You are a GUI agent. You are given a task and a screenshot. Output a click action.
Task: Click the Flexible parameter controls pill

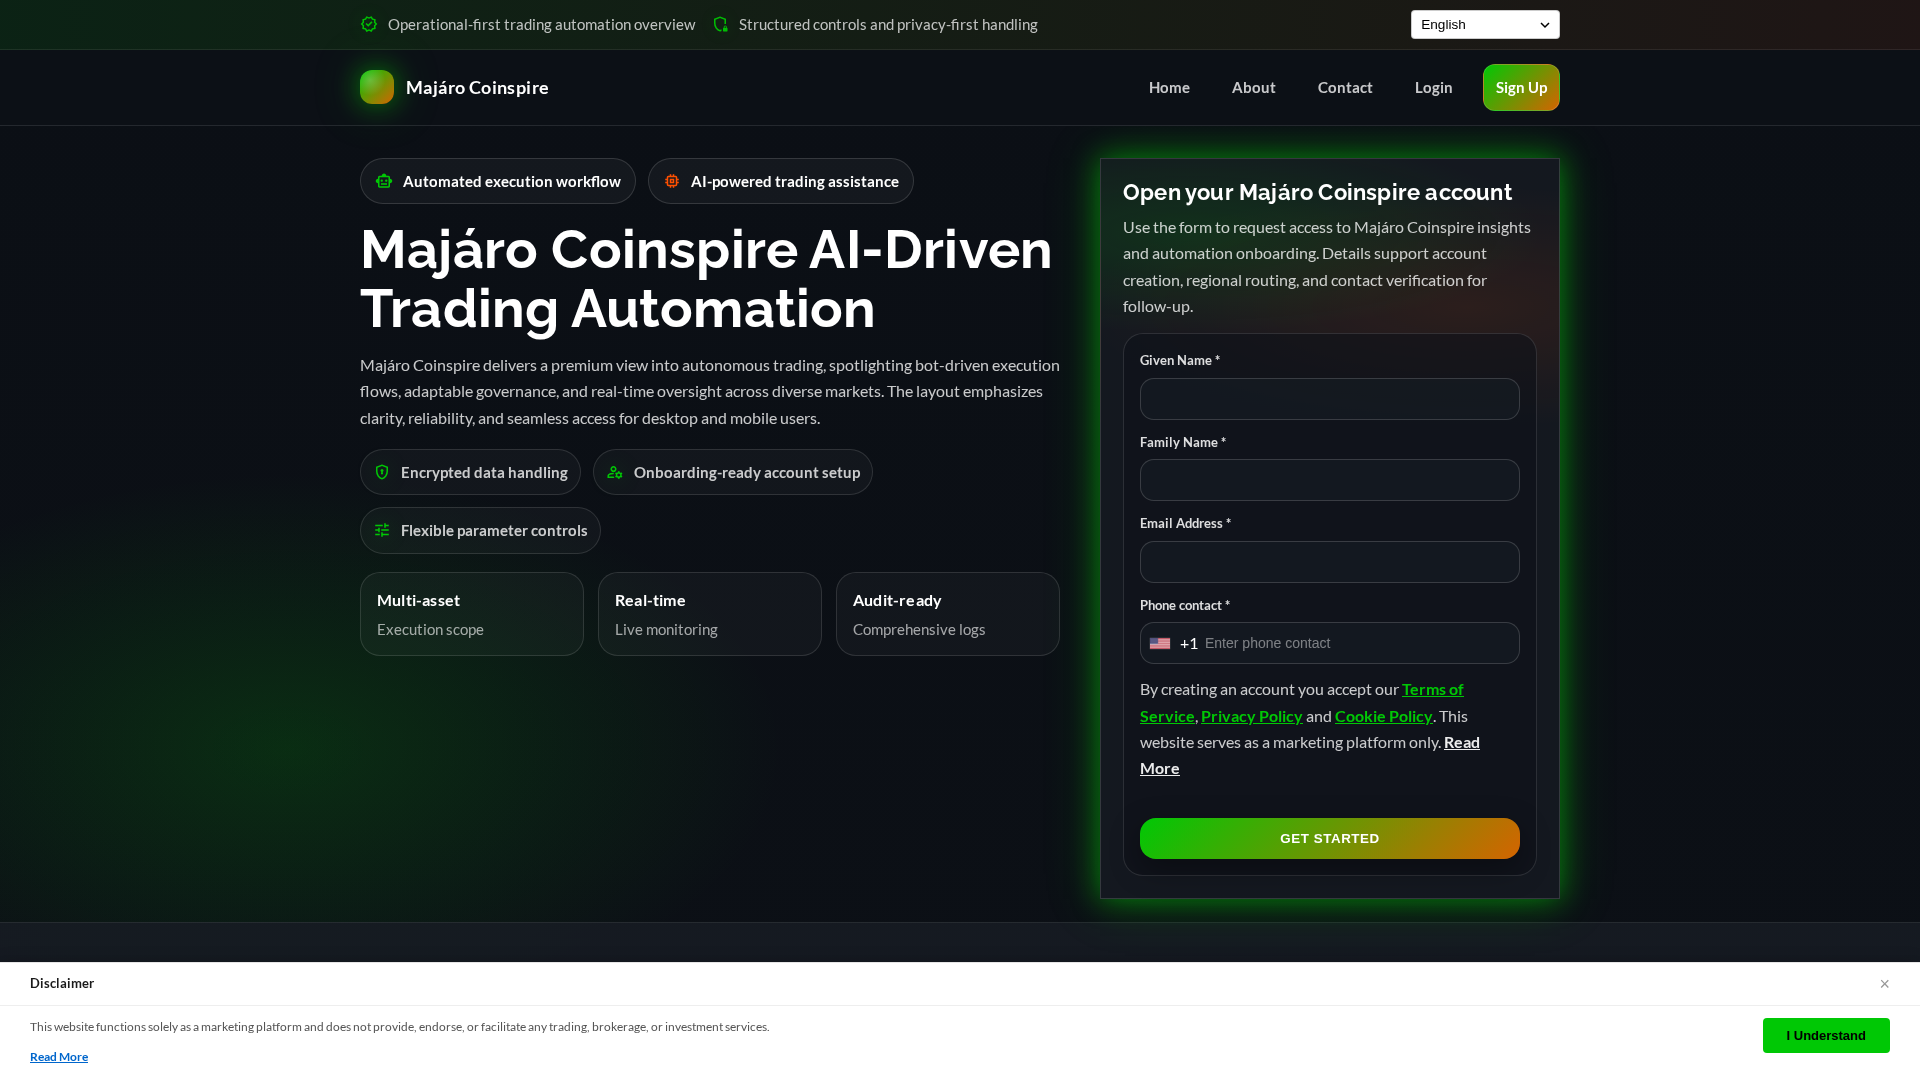click(480, 530)
